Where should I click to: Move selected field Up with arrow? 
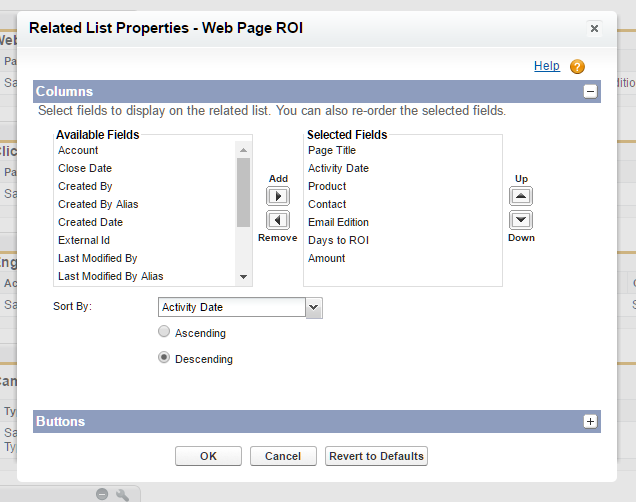[521, 196]
